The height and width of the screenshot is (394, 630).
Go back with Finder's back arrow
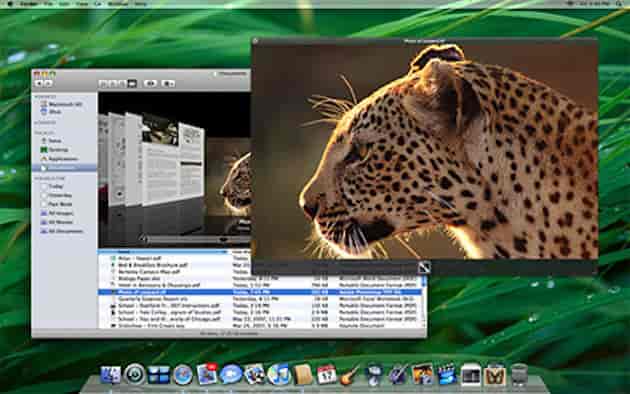(39, 84)
